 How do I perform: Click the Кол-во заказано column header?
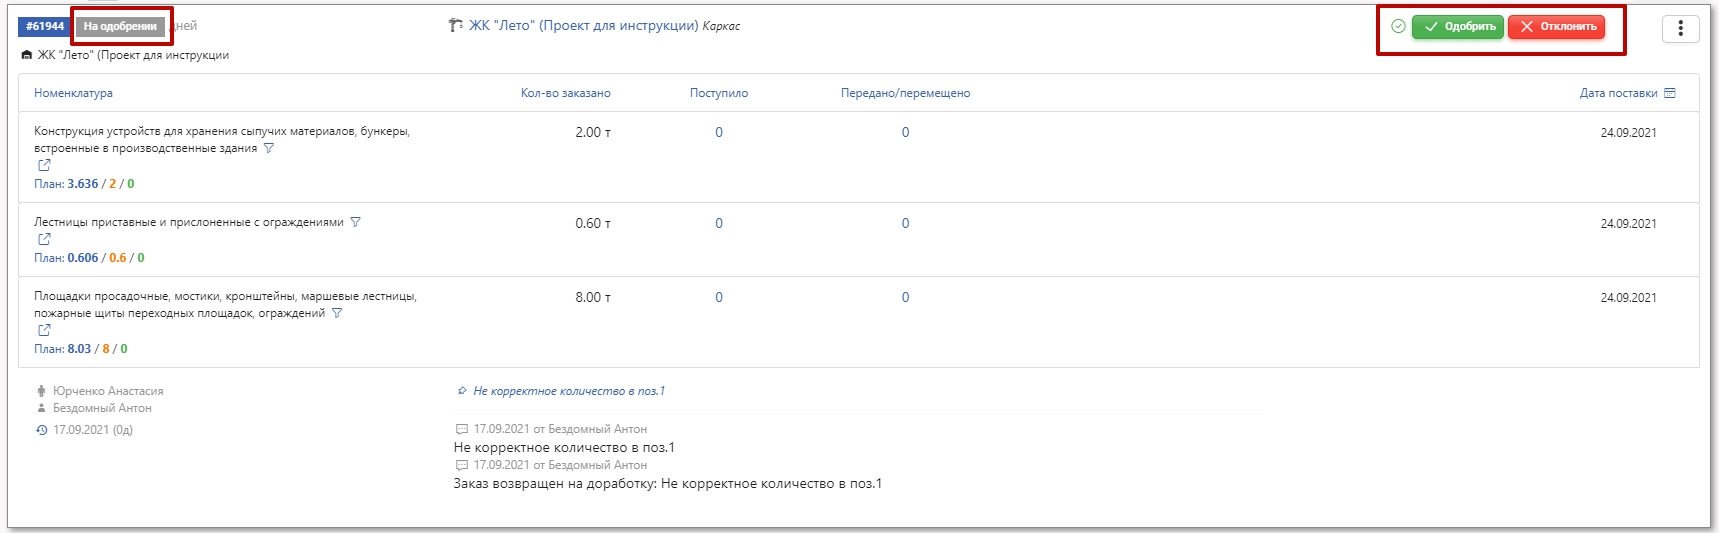565,93
